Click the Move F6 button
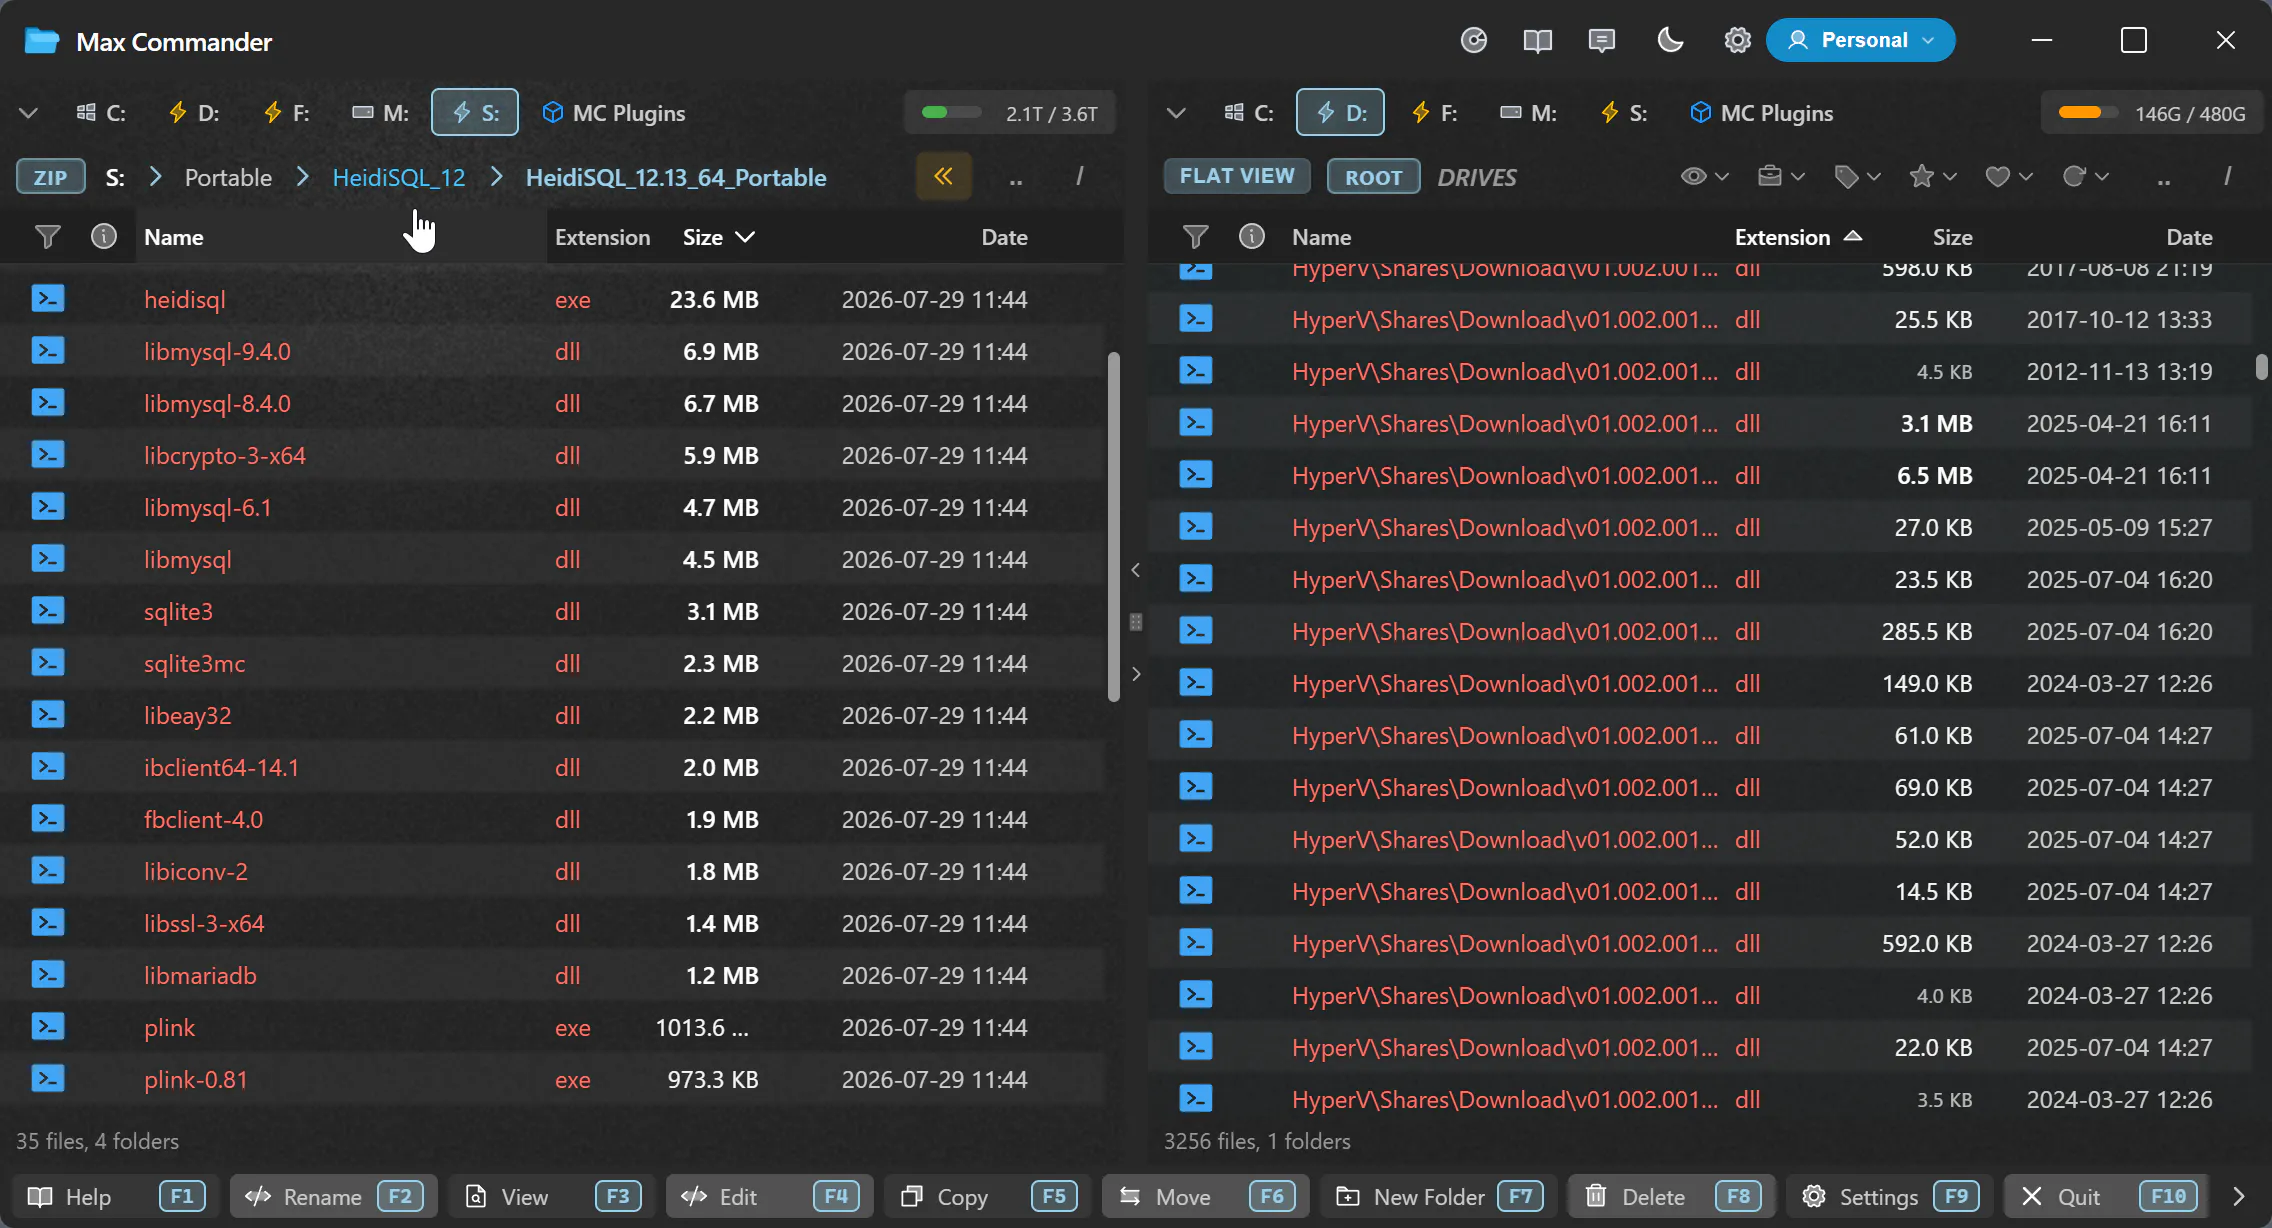The image size is (2272, 1228). tap(1205, 1196)
